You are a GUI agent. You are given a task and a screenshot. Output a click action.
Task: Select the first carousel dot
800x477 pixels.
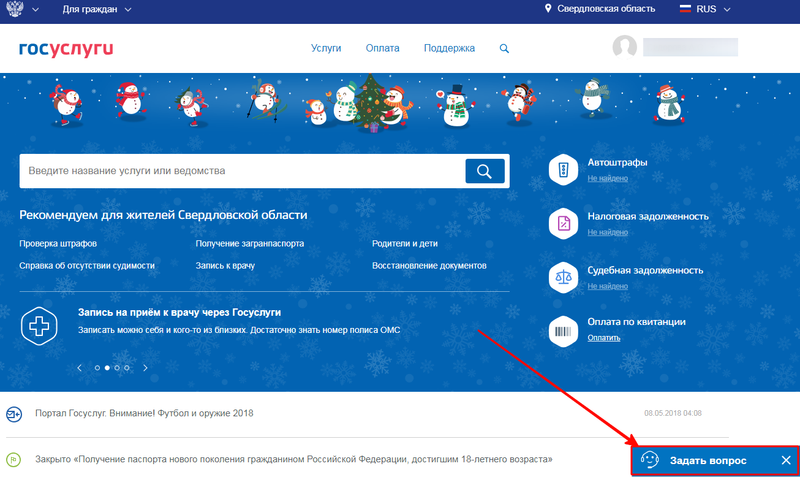click(97, 368)
